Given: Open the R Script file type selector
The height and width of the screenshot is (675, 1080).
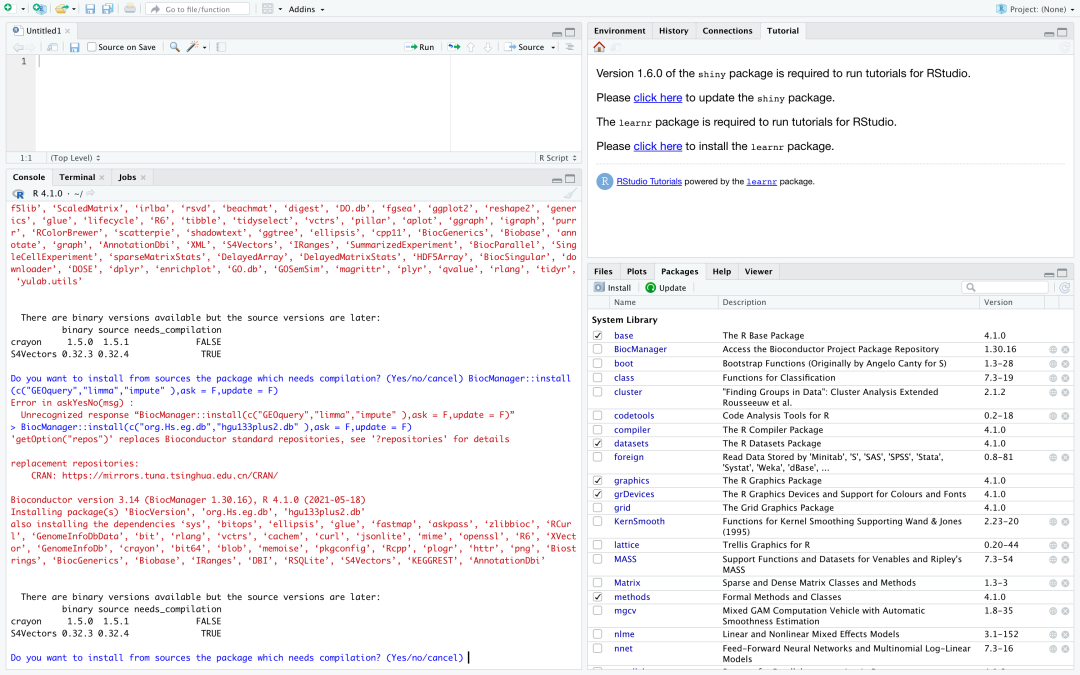Looking at the screenshot, I should (558, 158).
